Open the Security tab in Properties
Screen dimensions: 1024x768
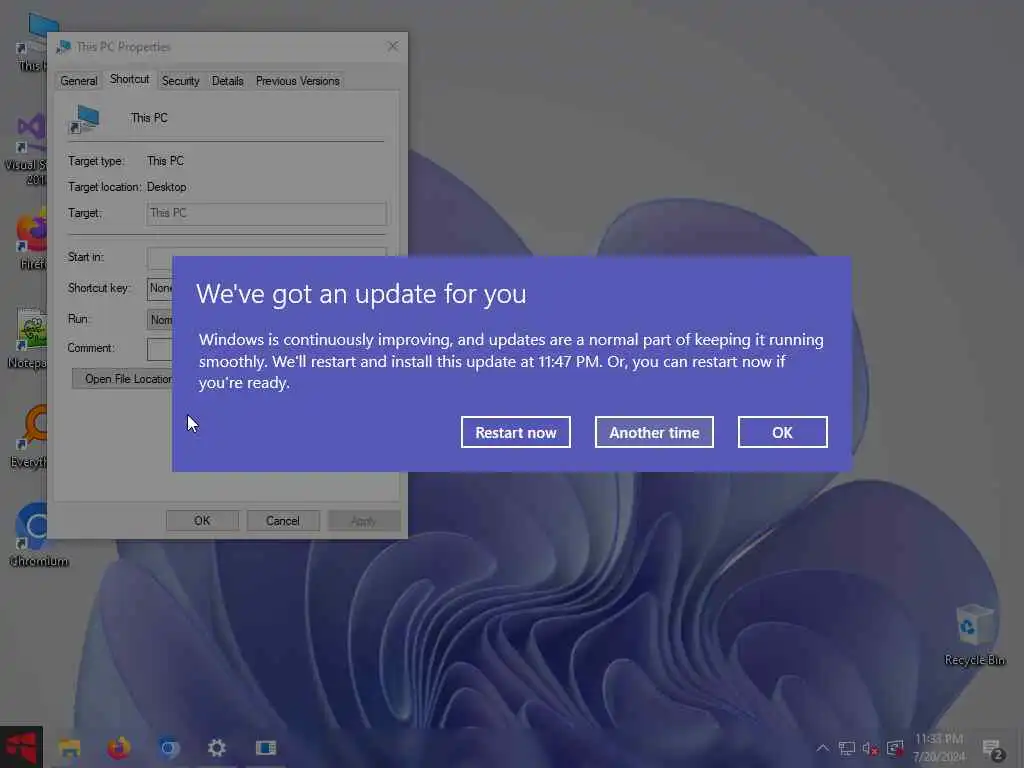[180, 81]
